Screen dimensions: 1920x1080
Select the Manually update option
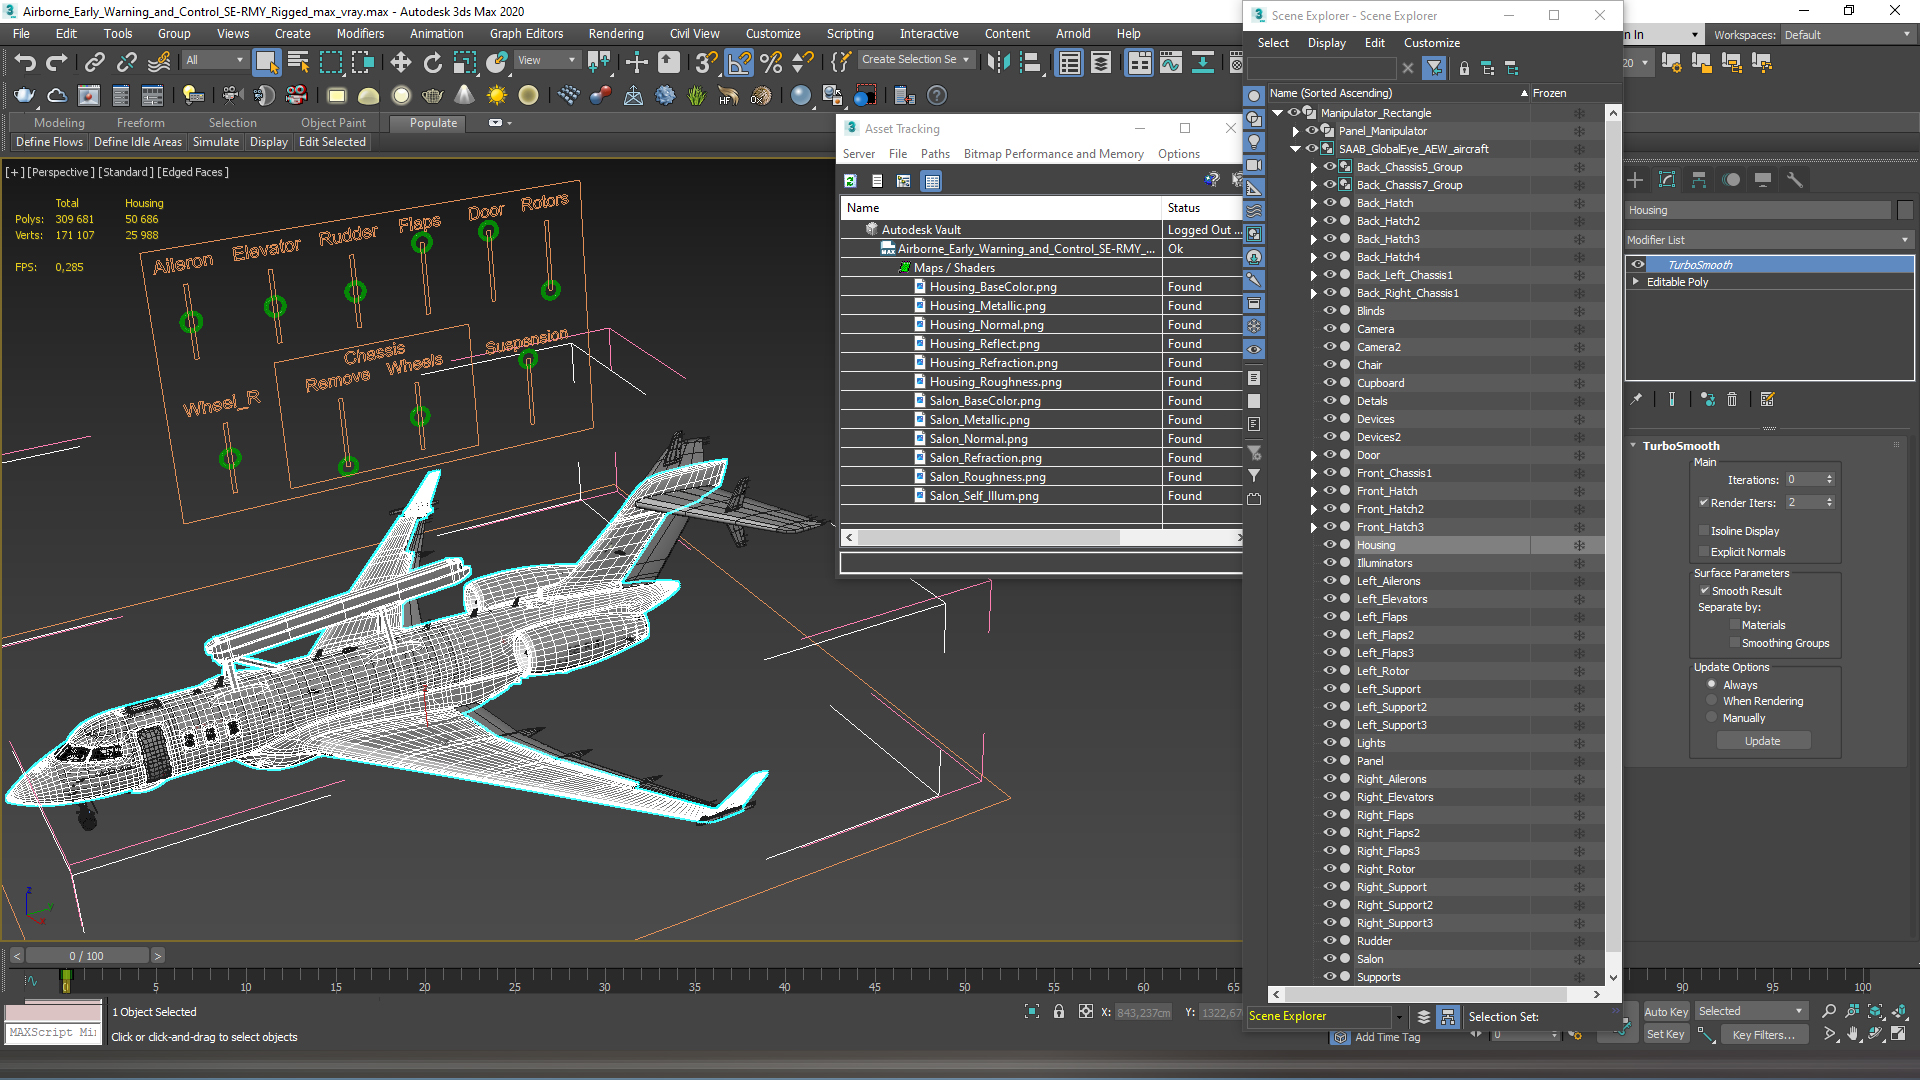tap(1712, 718)
